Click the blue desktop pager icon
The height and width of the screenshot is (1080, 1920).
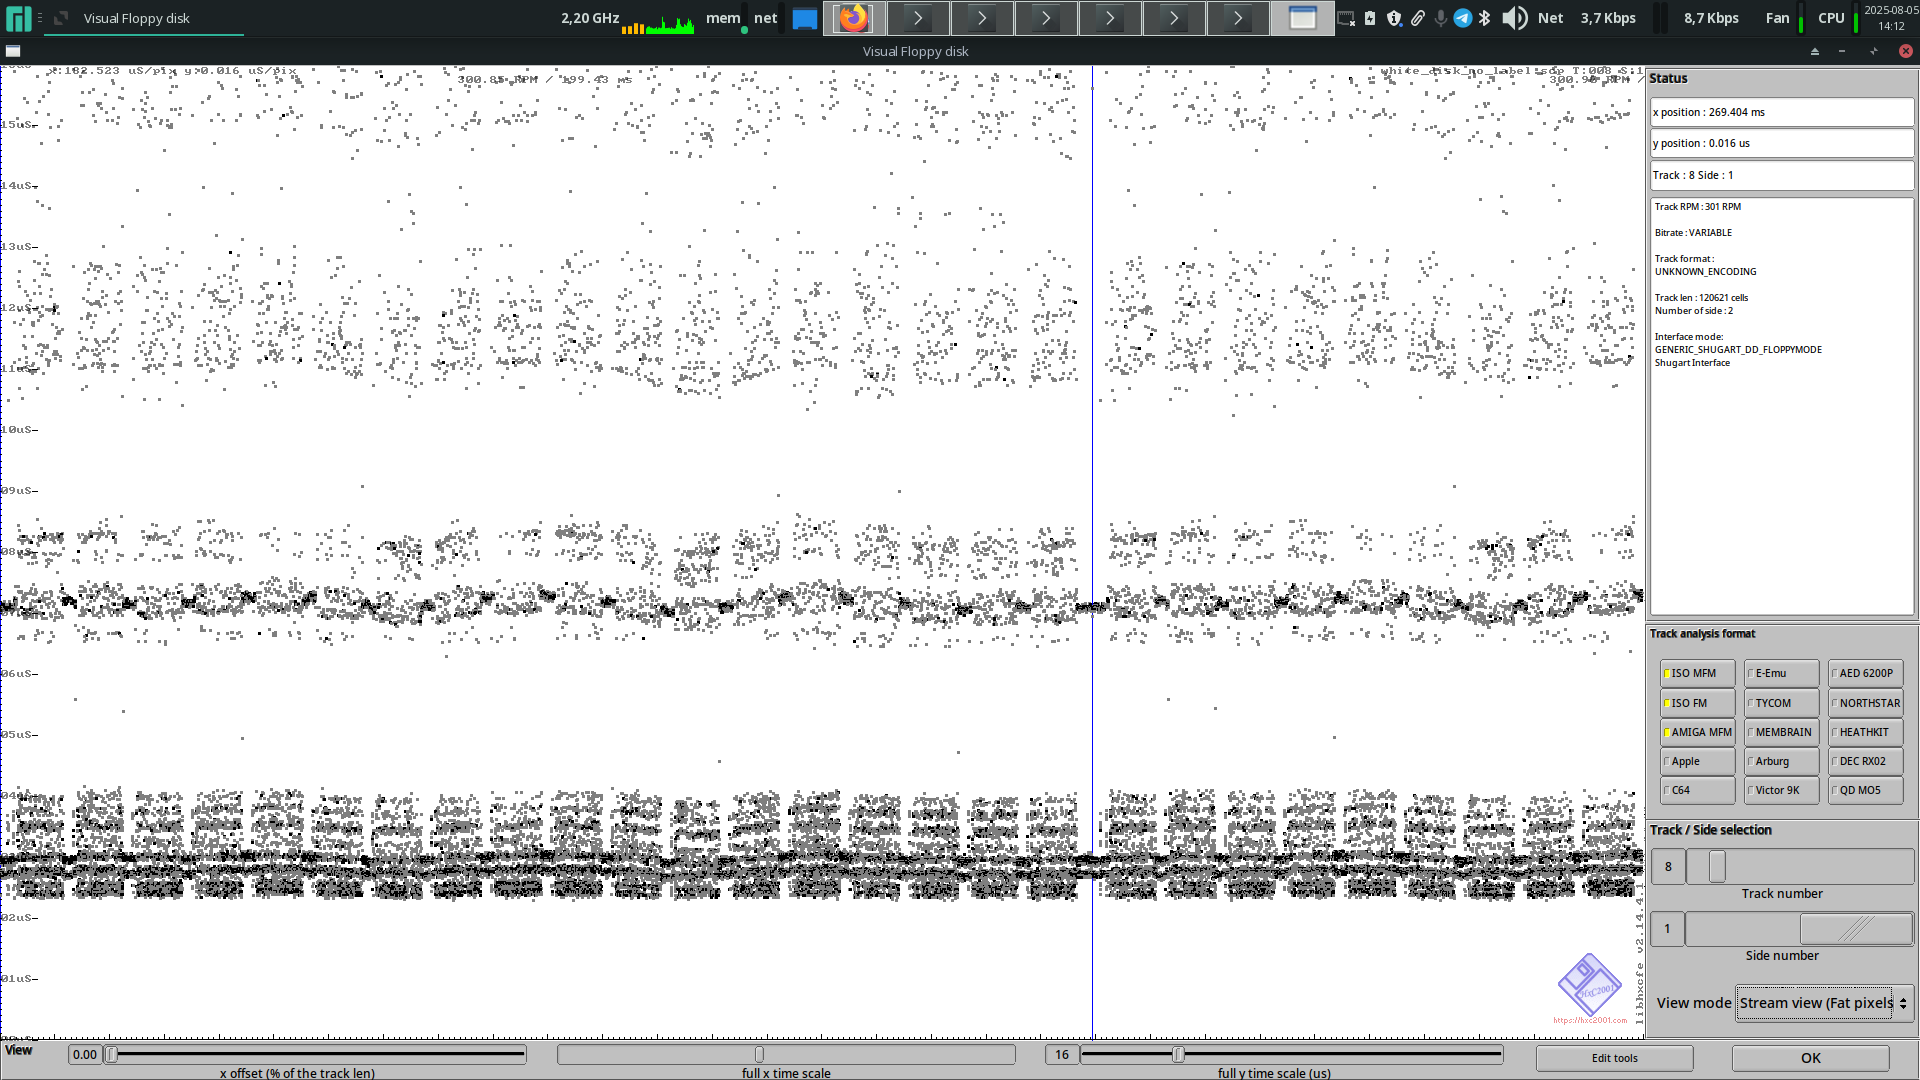804,18
